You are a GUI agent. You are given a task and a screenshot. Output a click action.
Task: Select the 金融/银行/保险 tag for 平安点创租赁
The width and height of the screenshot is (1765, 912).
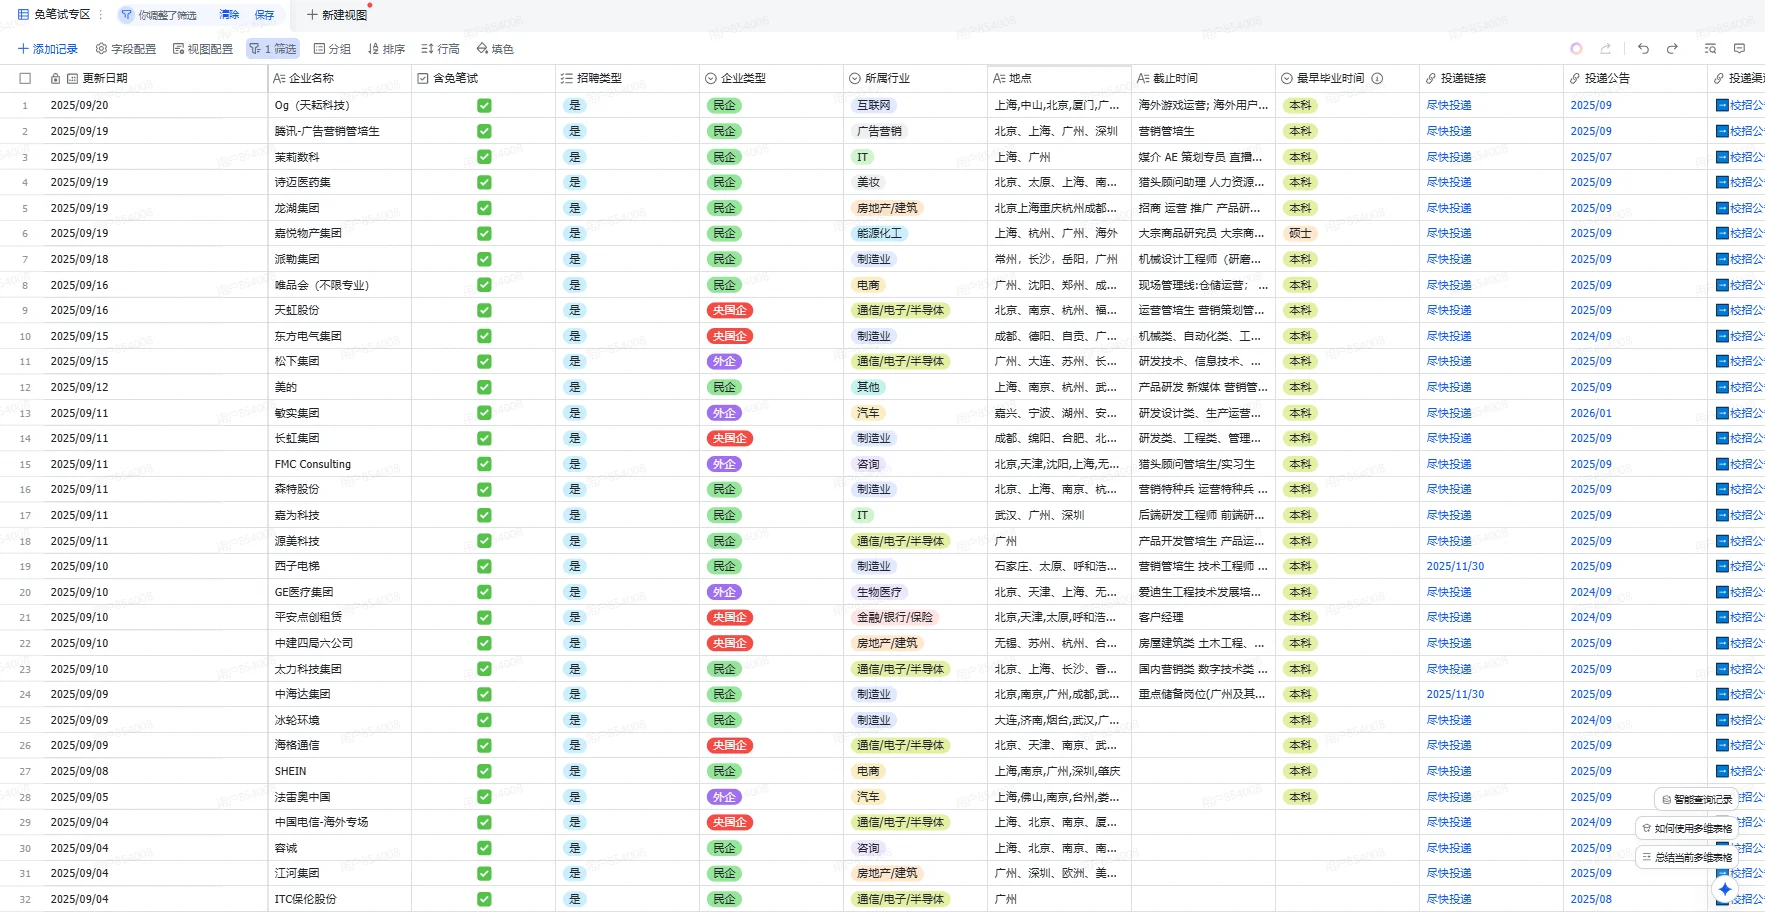pyautogui.click(x=894, y=617)
